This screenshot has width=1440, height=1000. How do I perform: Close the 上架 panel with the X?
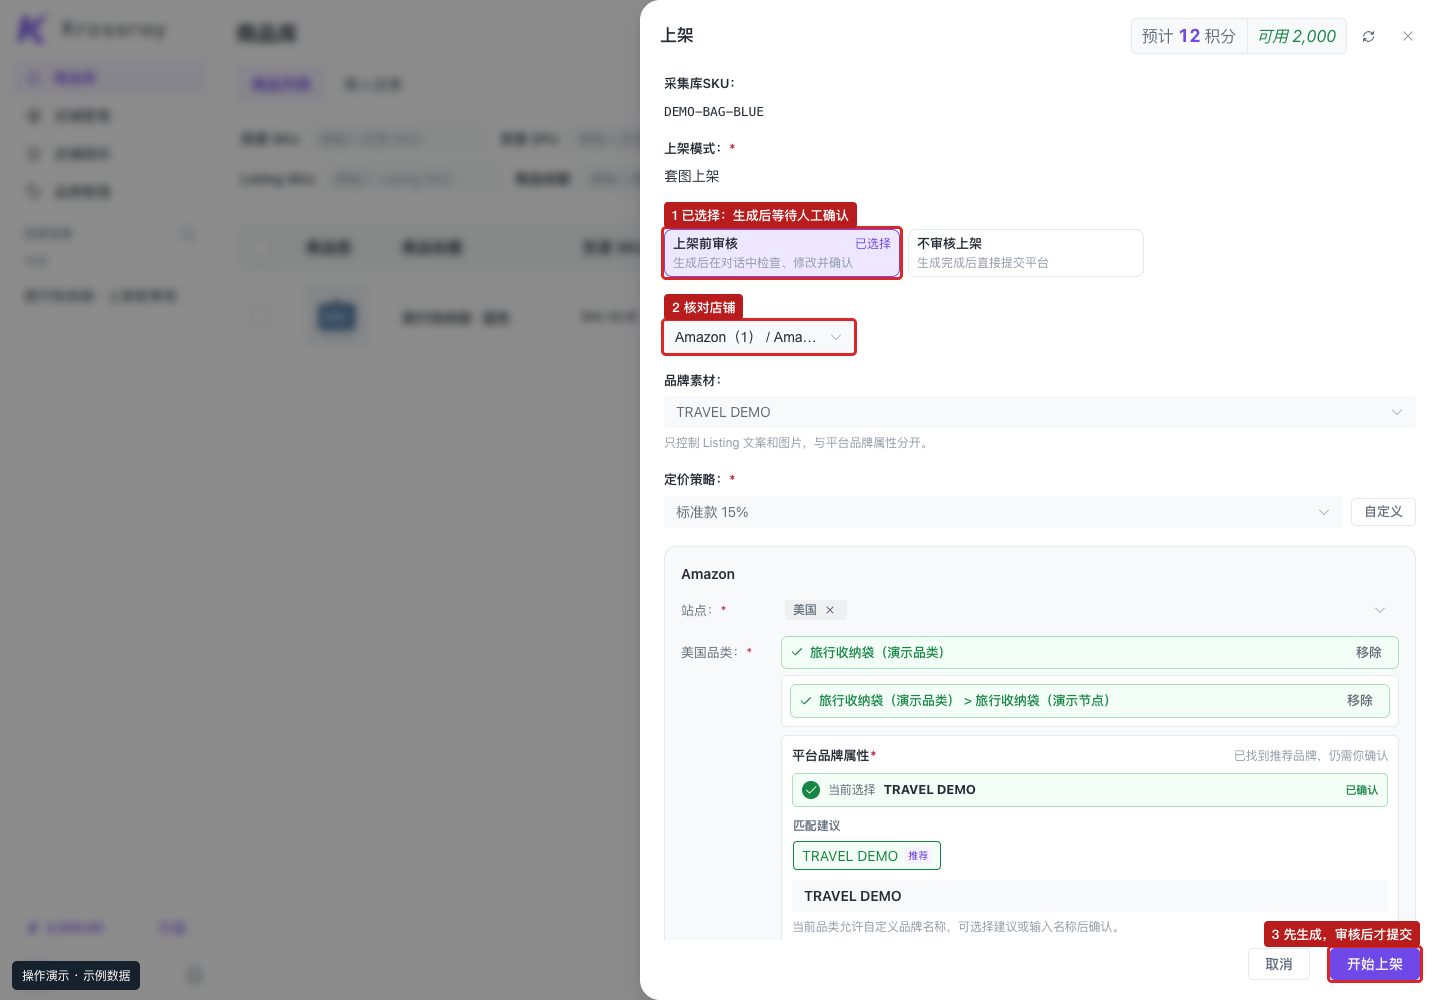point(1408,36)
